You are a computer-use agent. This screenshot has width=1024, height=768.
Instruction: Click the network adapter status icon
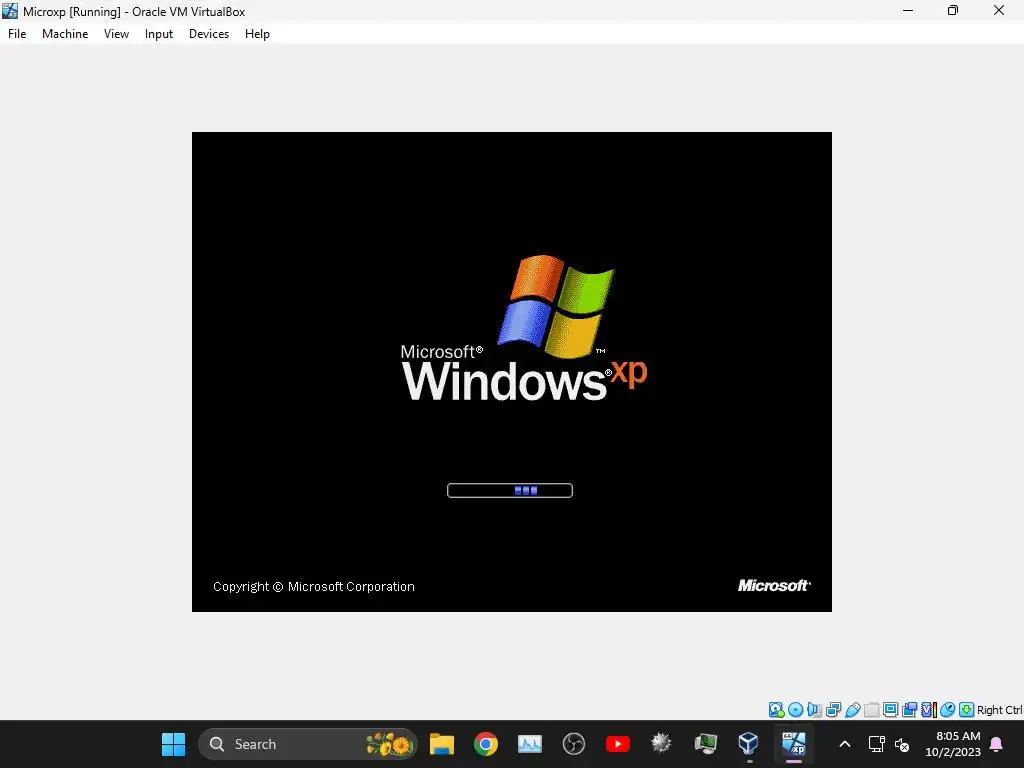coord(833,710)
